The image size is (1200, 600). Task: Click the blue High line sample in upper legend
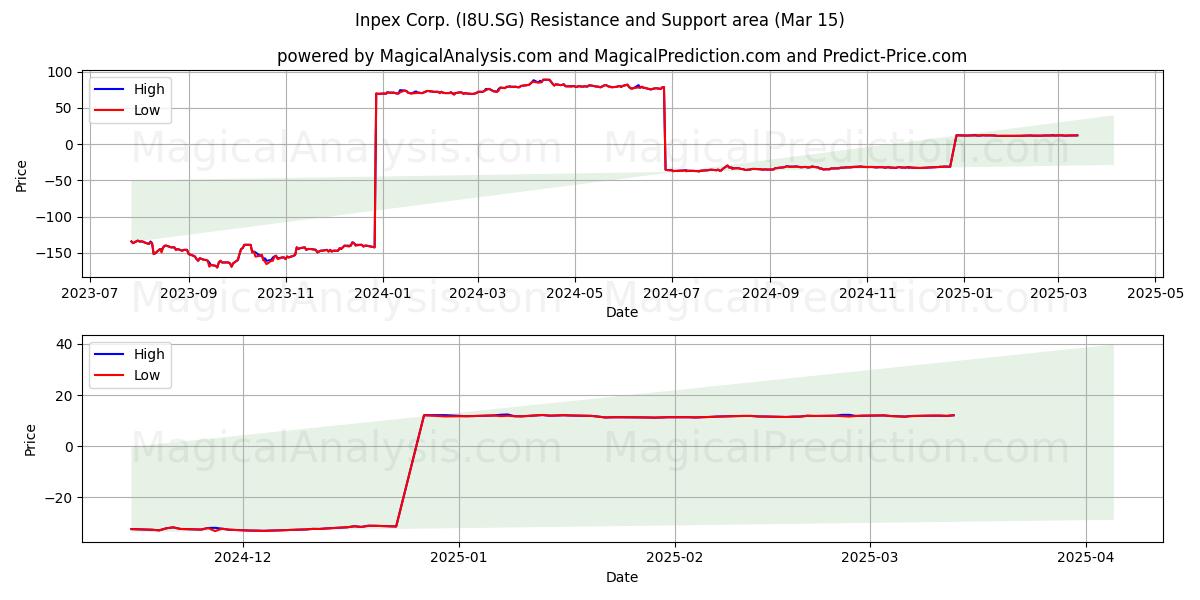coord(109,90)
